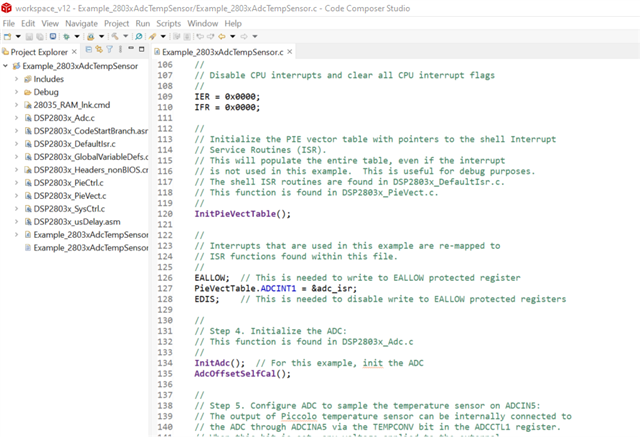This screenshot has height=437, width=640.
Task: Select the Example_2803xAdcTempSensor.c editor tab
Action: point(222,52)
